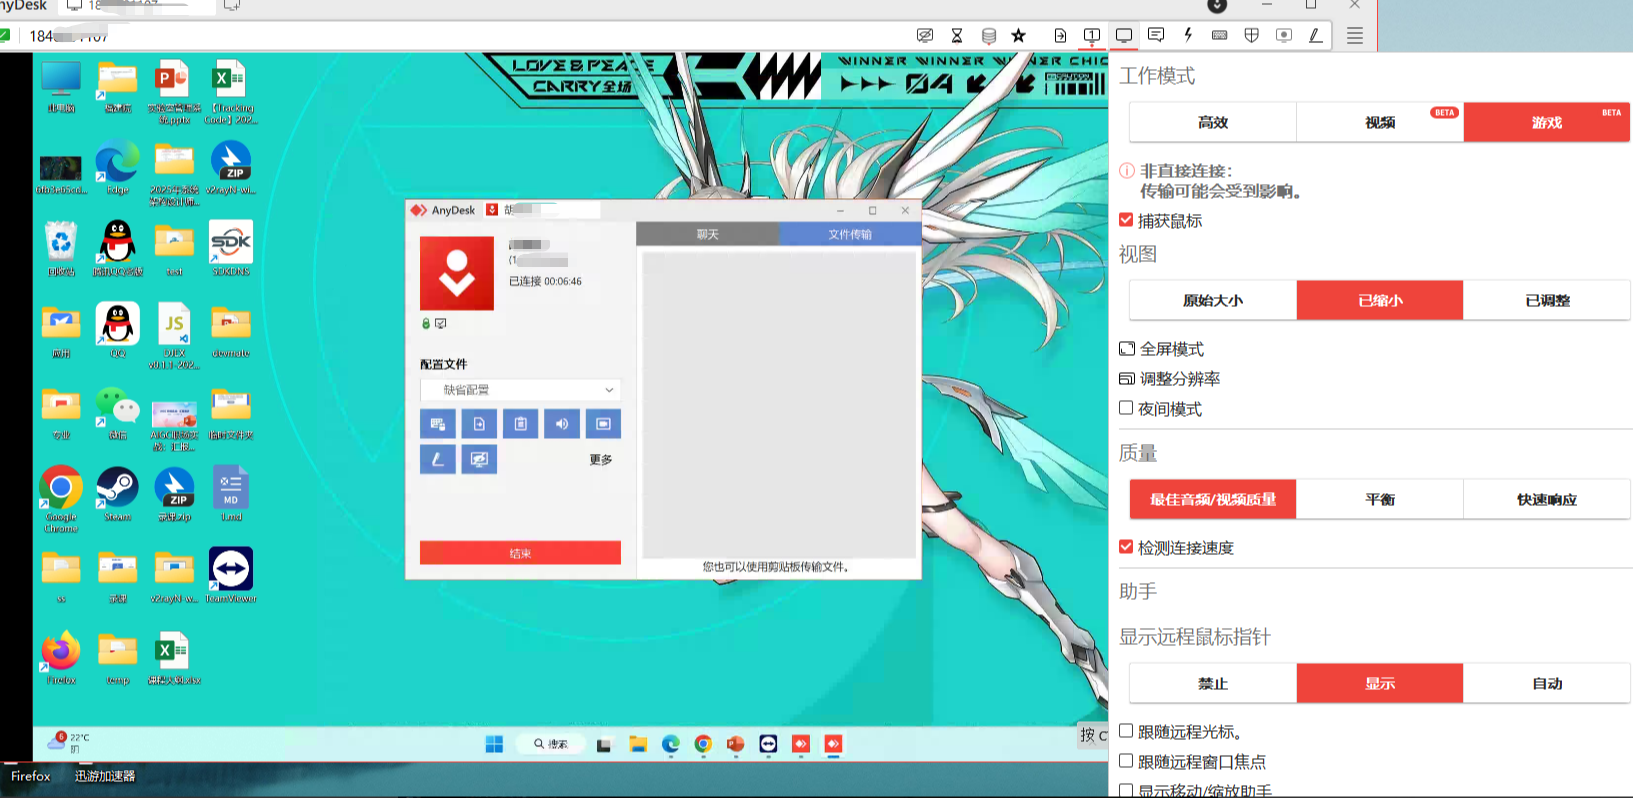1633x798 pixels.
Task: Toggle clipboard permission in remote AnyDesk window
Action: (x=520, y=424)
